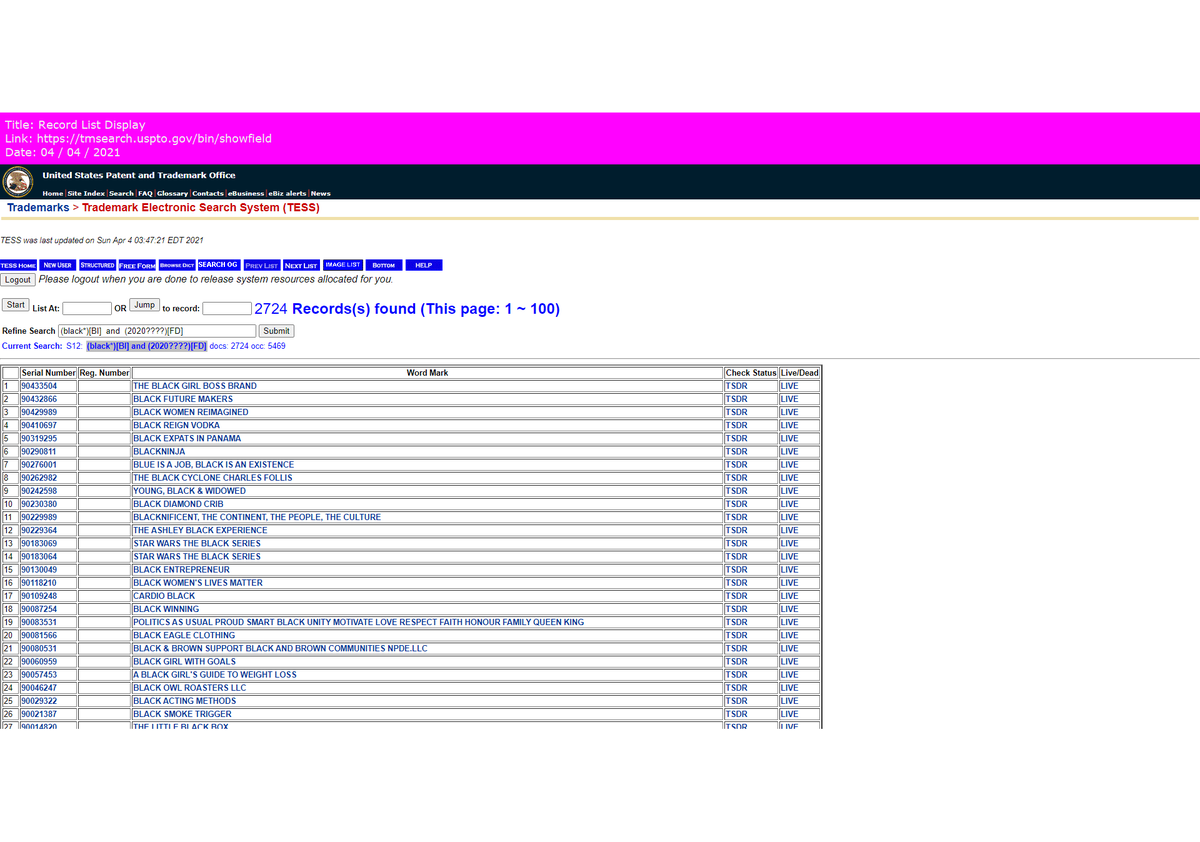The height and width of the screenshot is (842, 1200).
Task: Click LIVE status for YOUNG, BLACK & WIDOWED
Action: 790,491
